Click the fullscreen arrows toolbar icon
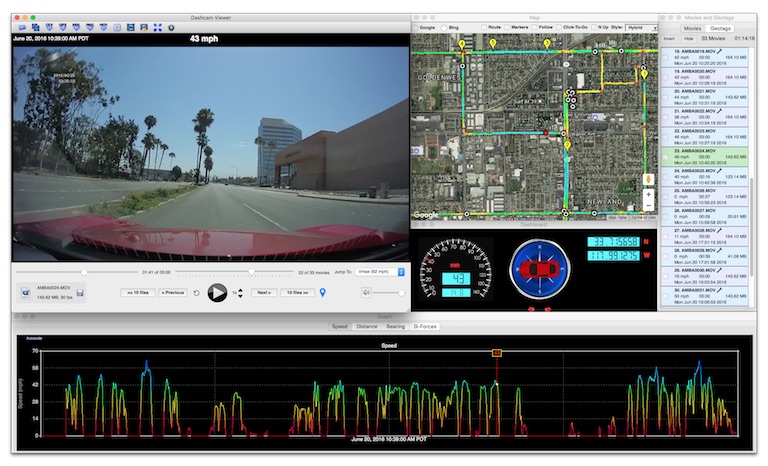The image size is (768, 466). tap(158, 28)
